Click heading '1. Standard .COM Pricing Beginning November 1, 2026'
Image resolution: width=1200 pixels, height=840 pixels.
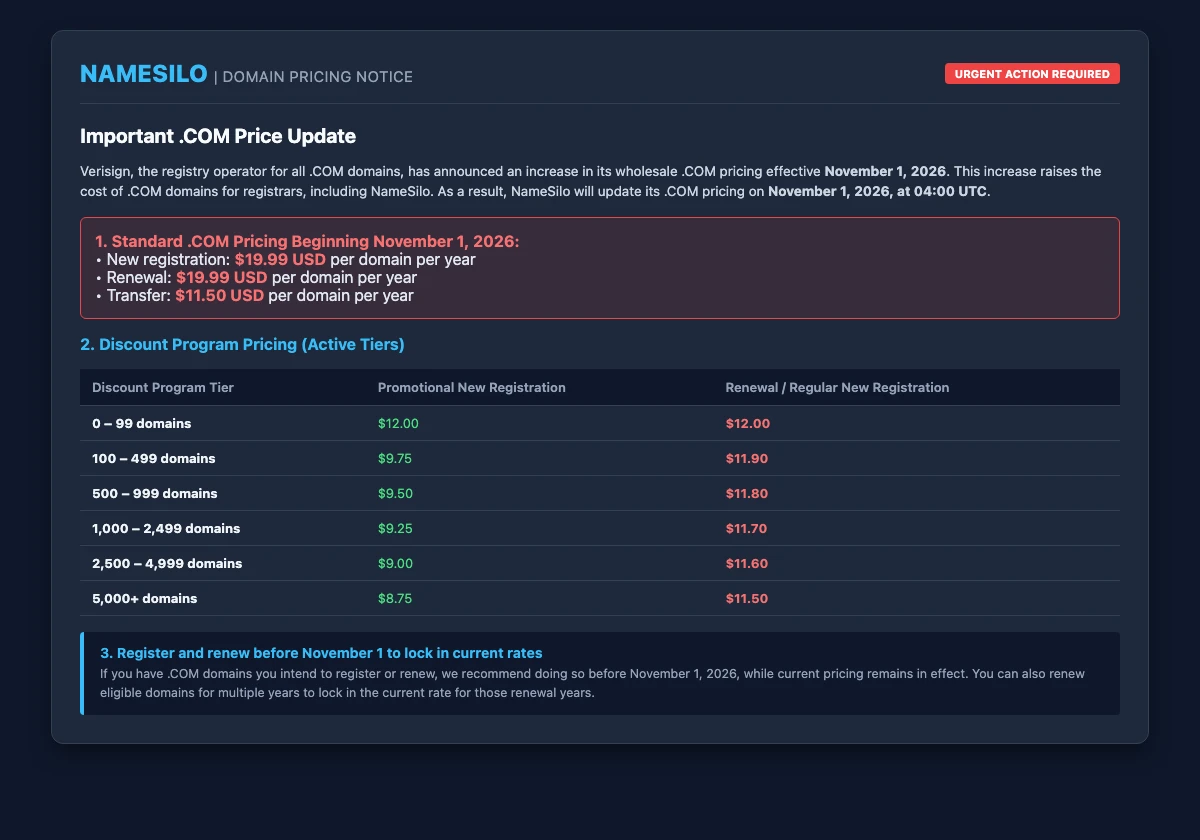(x=306, y=243)
